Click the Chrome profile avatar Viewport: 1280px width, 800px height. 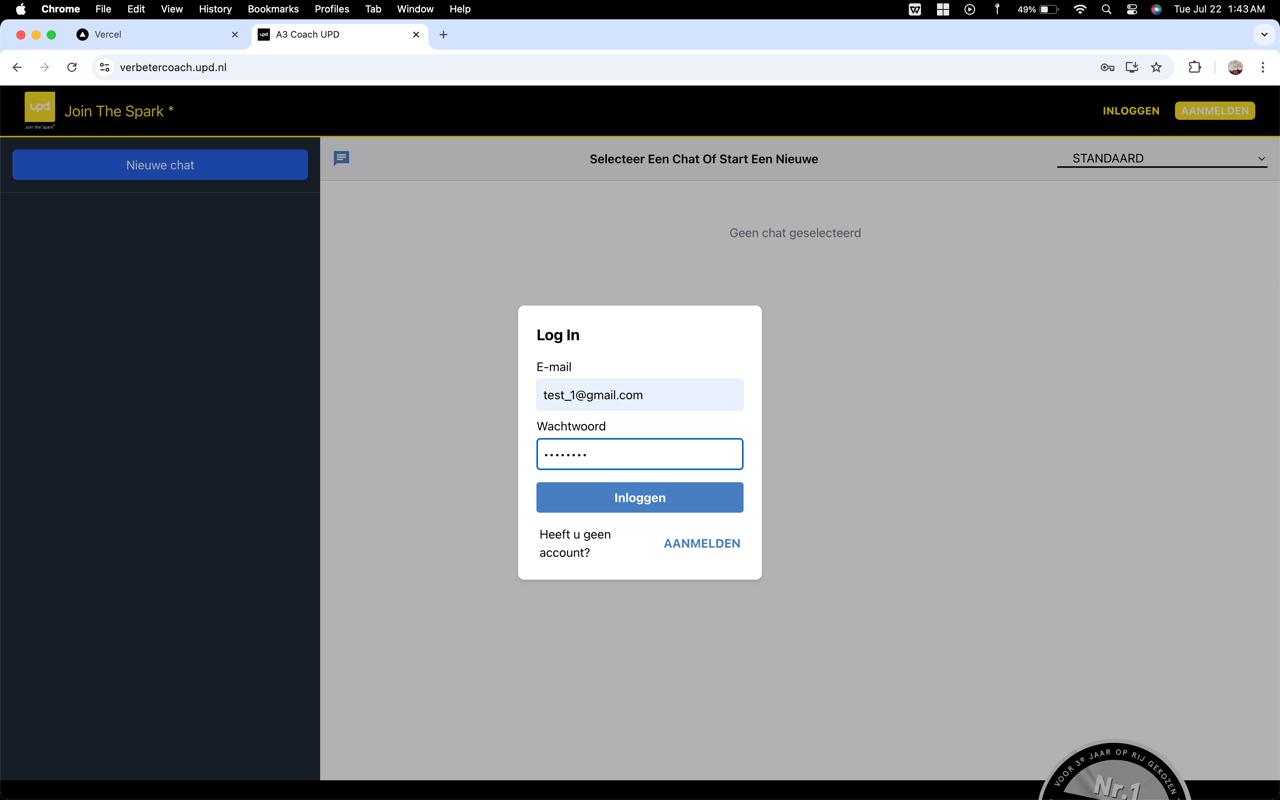[x=1233, y=67]
